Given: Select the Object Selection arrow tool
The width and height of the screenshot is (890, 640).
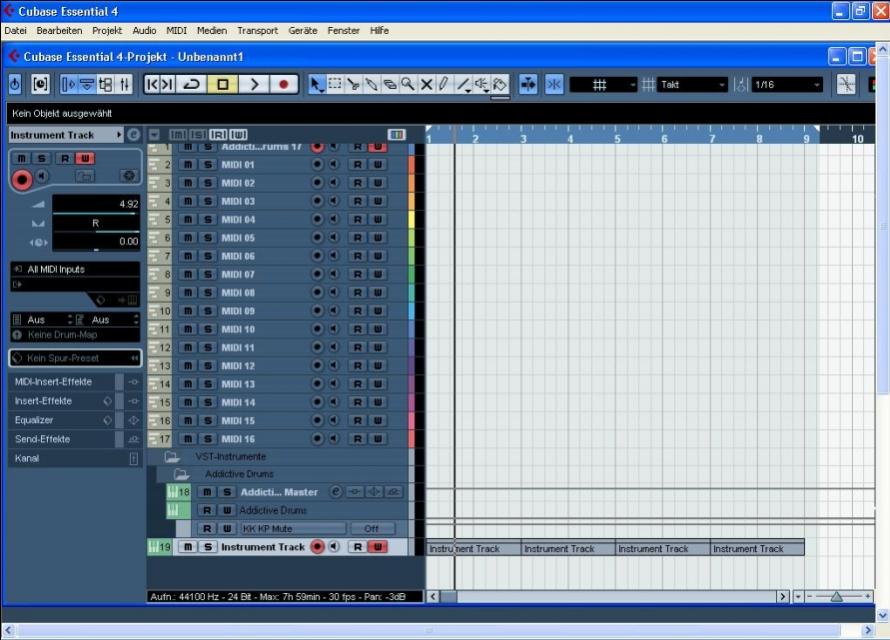Looking at the screenshot, I should tap(316, 85).
